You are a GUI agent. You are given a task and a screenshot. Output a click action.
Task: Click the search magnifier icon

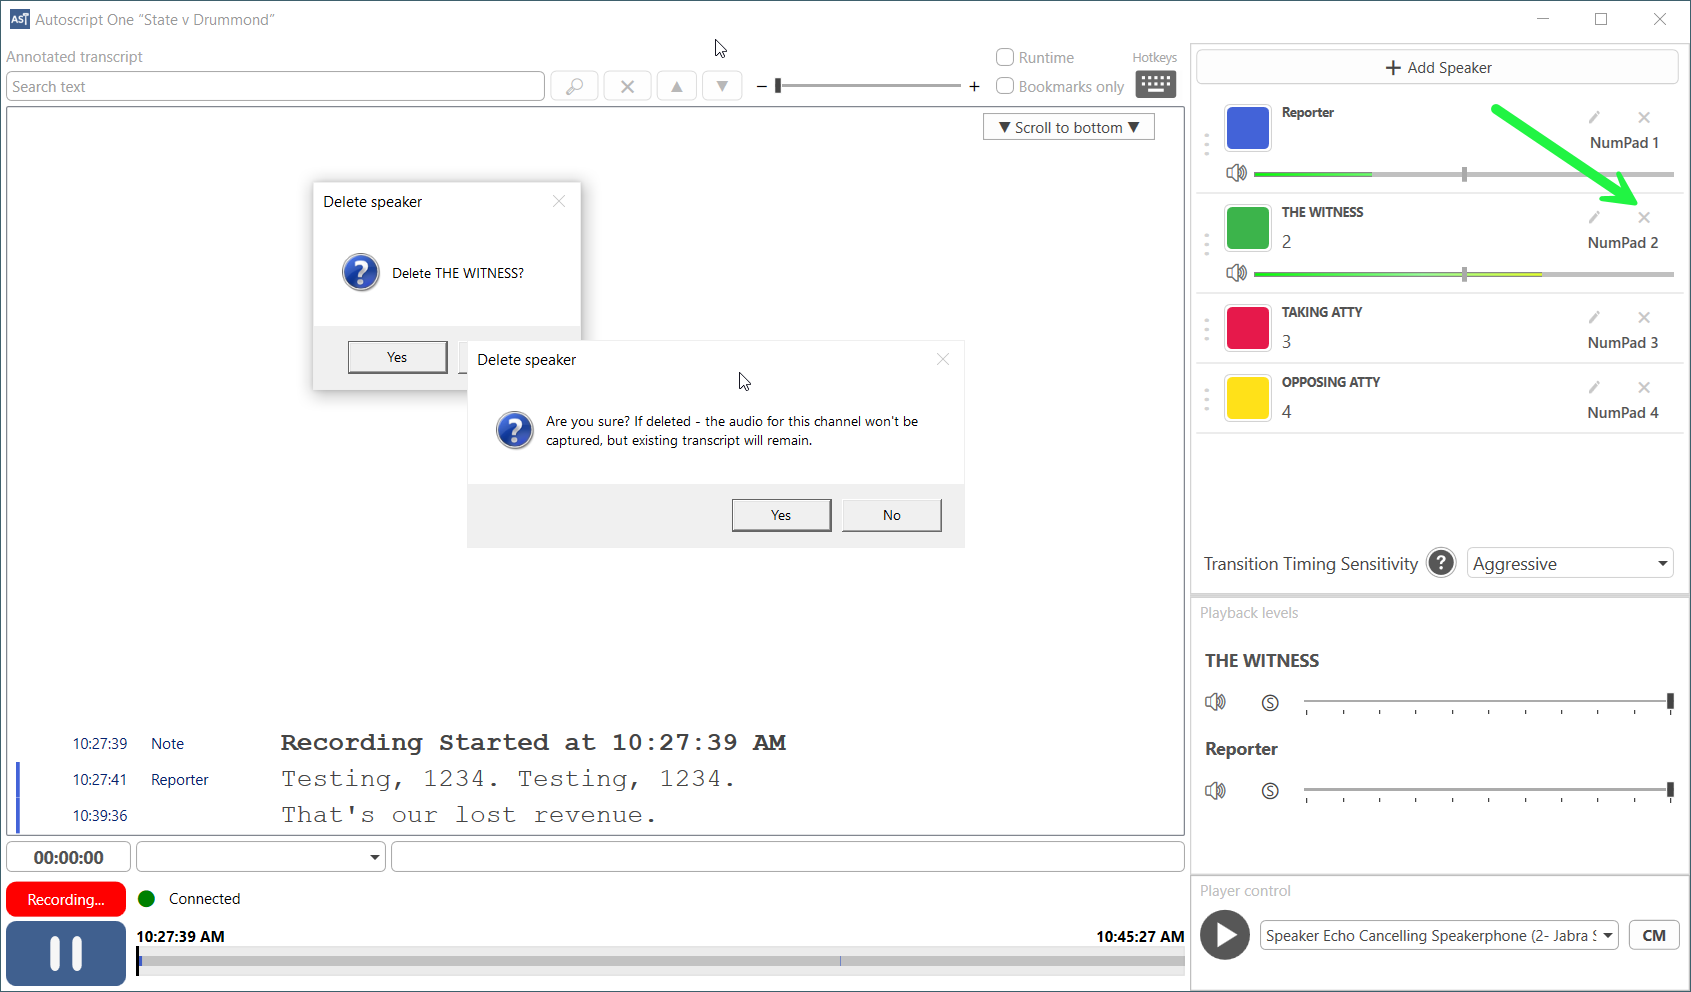(574, 87)
